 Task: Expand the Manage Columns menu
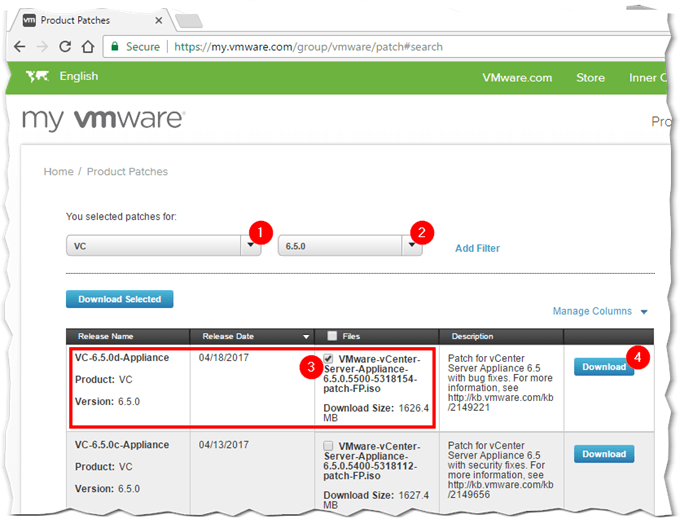(x=600, y=311)
